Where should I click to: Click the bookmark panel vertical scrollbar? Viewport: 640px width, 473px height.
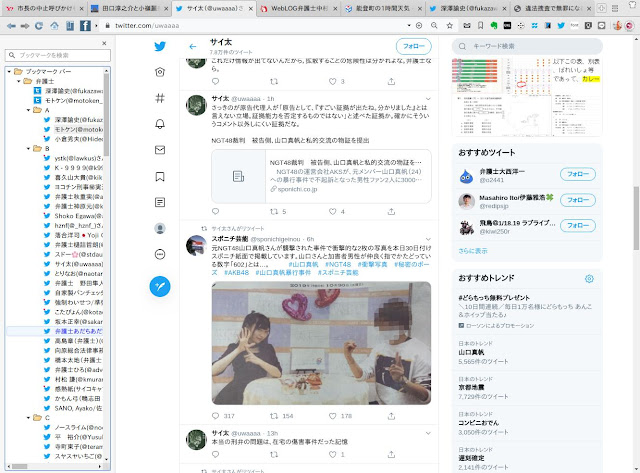[107, 114]
